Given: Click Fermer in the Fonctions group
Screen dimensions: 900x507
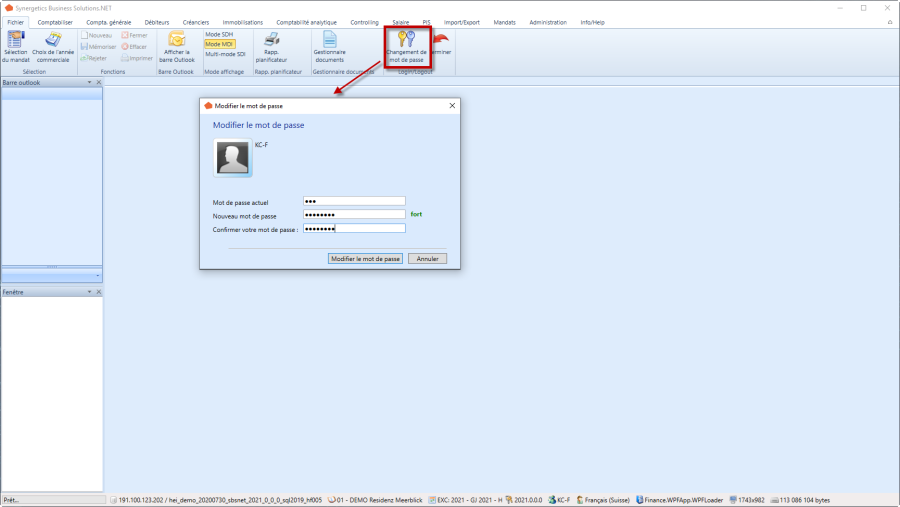Looking at the screenshot, I should [134, 35].
